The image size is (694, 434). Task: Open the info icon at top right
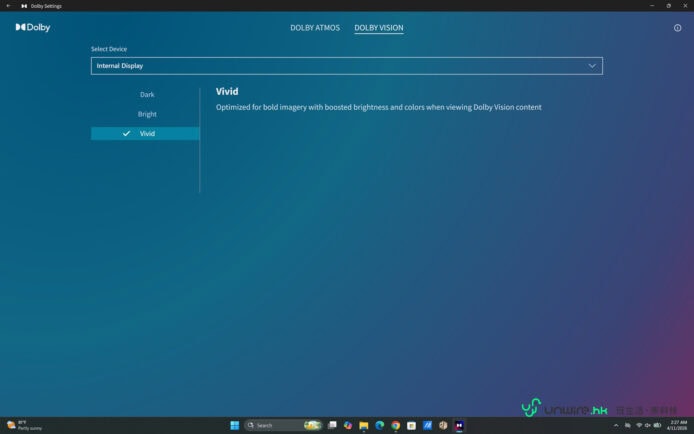pos(677,28)
